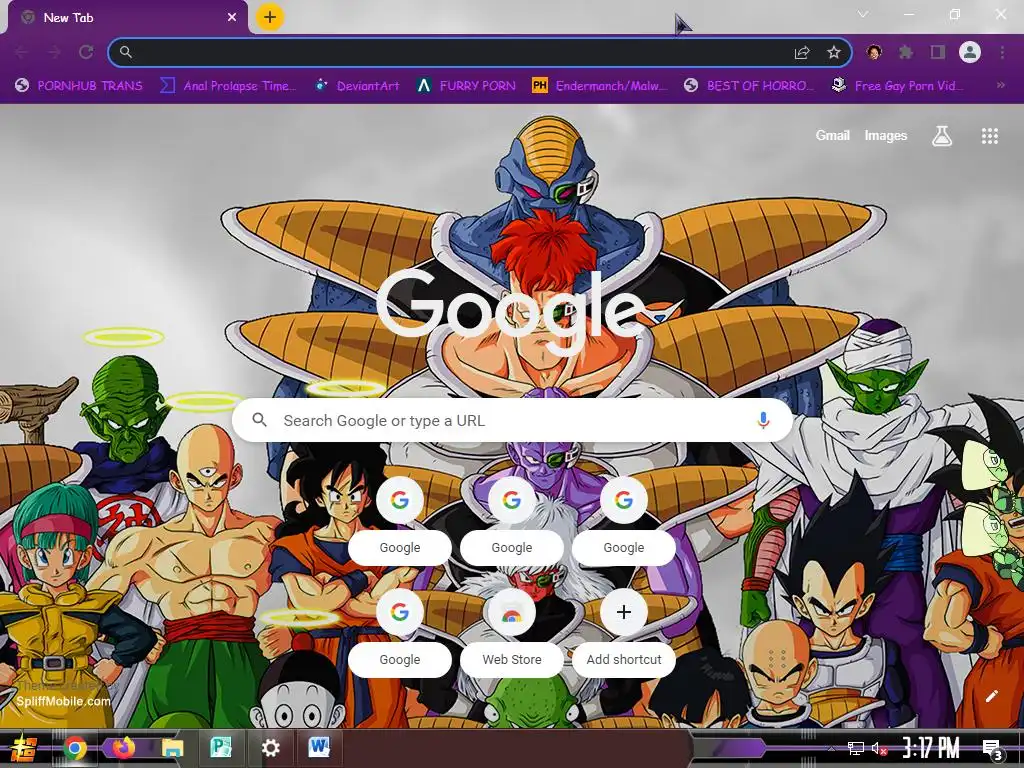Go back with the back arrow
This screenshot has width=1024, height=768.
pos(22,52)
